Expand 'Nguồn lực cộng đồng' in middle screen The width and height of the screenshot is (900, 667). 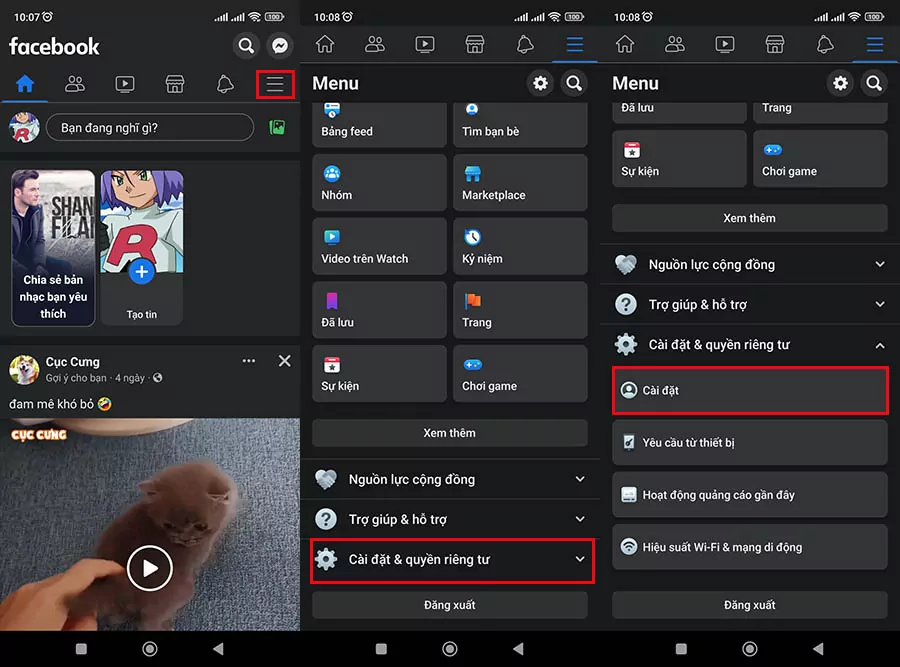tap(450, 479)
